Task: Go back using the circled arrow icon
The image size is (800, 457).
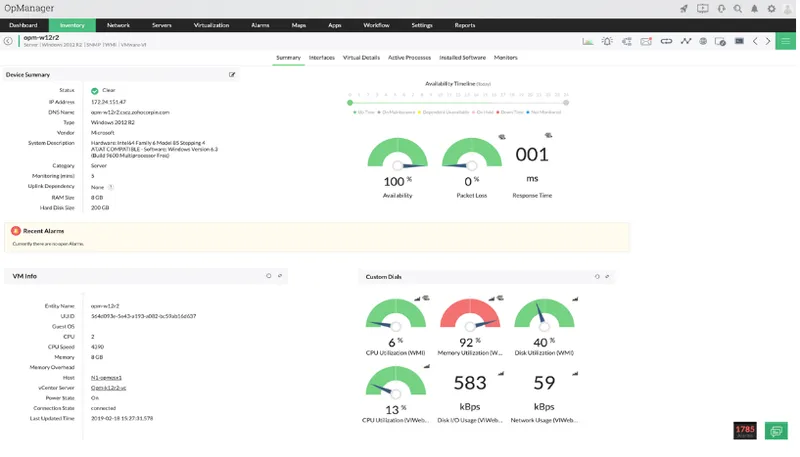Action: tap(8, 41)
